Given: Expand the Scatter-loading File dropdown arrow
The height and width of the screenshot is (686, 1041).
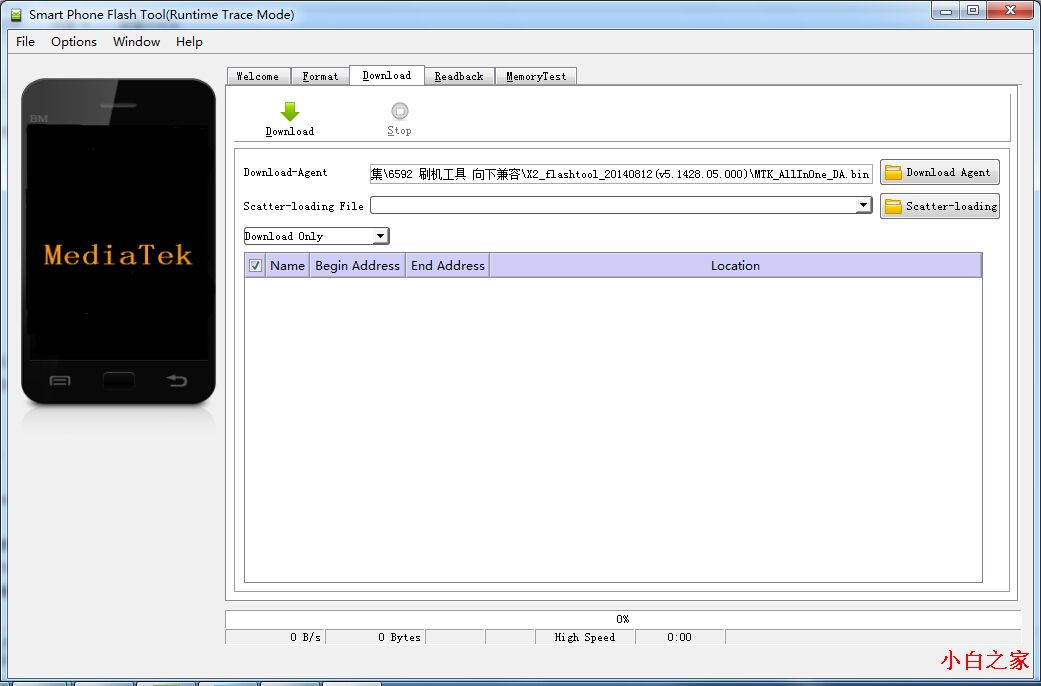Looking at the screenshot, I should click(863, 205).
